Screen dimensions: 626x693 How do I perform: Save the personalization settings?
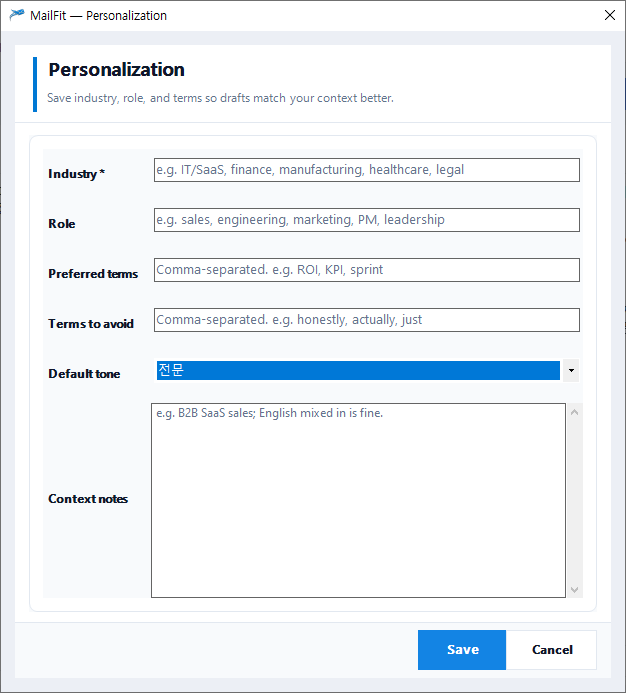pos(462,650)
